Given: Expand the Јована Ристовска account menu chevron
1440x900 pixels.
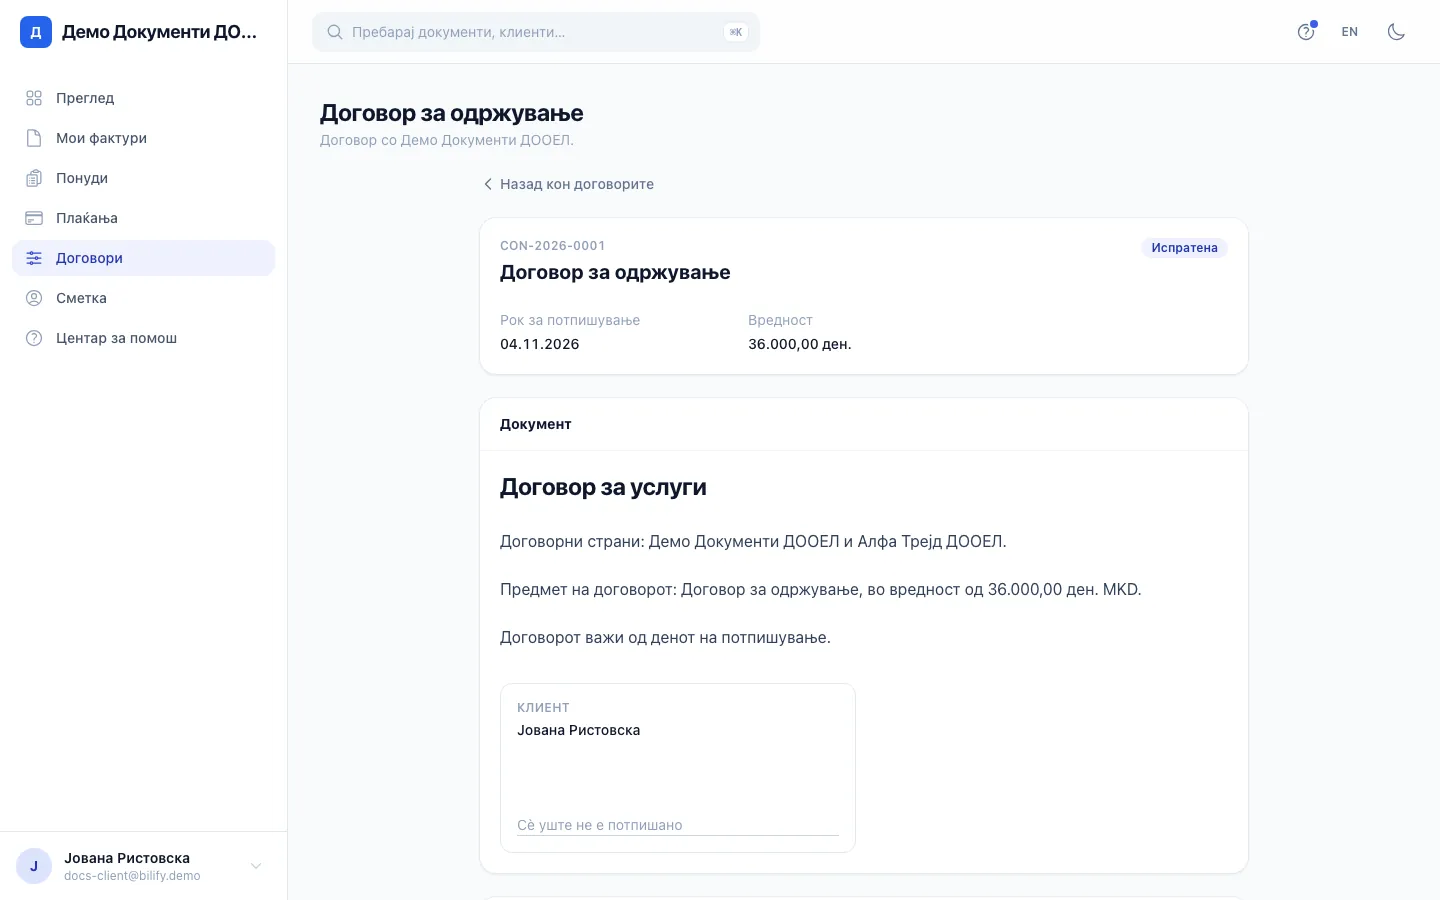Looking at the screenshot, I should pyautogui.click(x=256, y=866).
